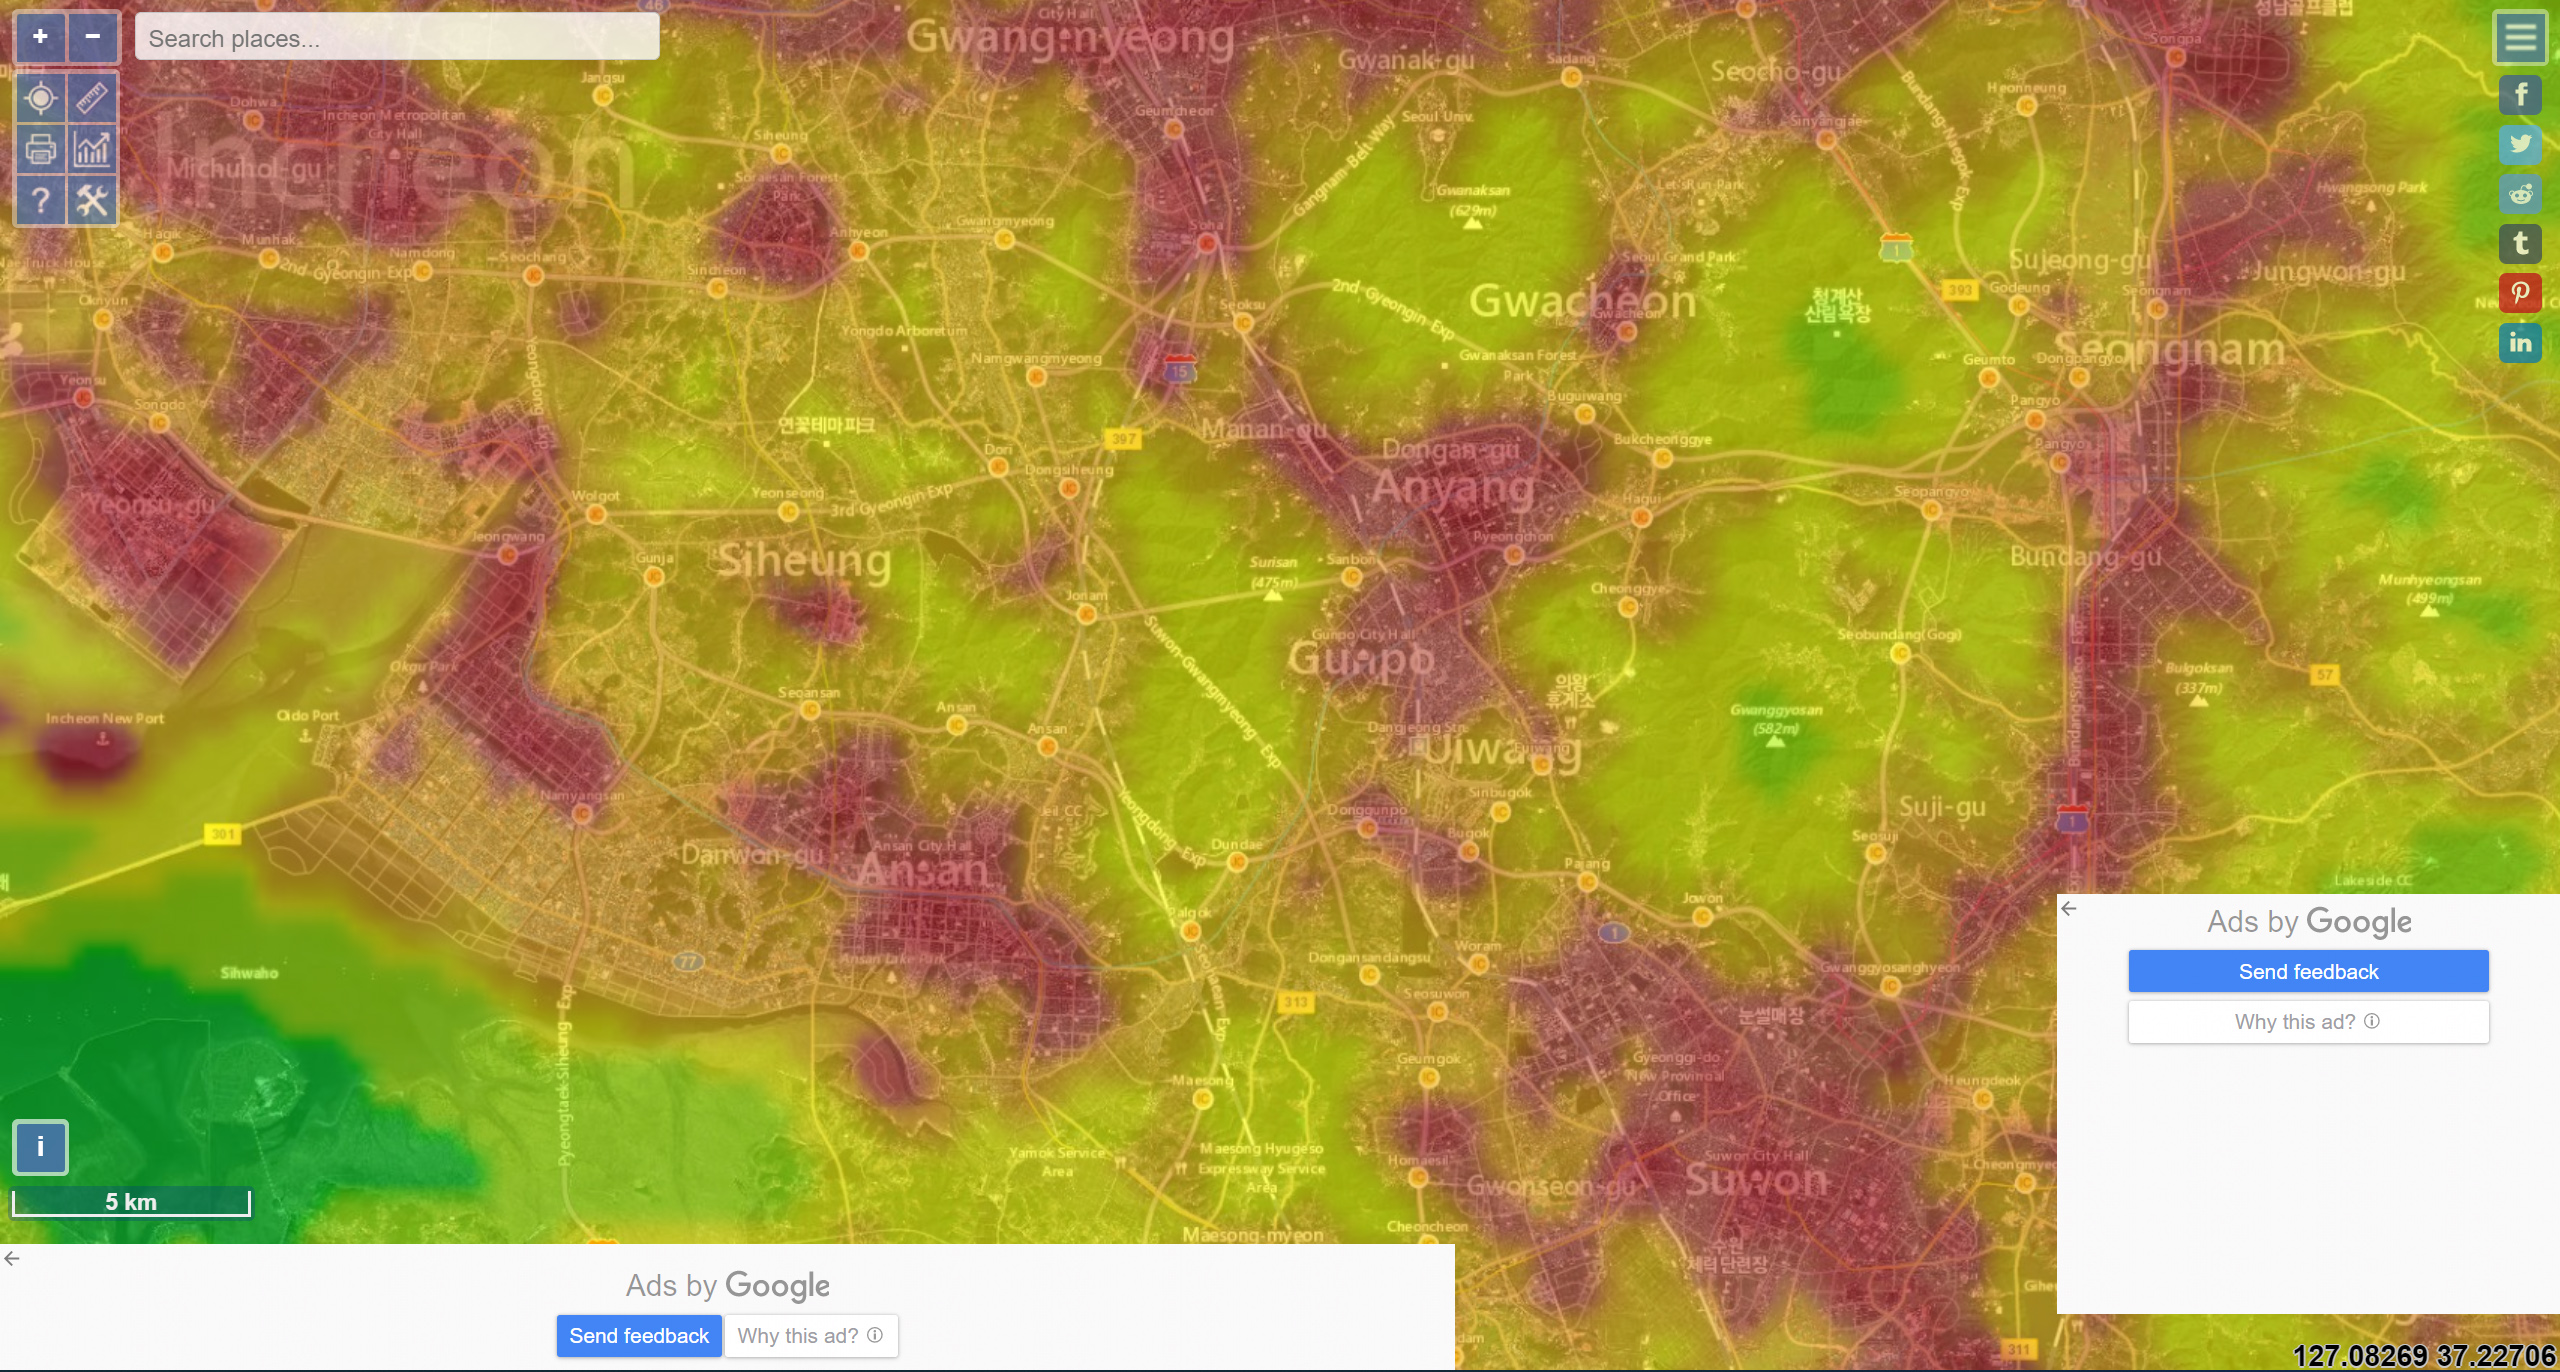
Task: Share map on Pinterest
Action: point(2519,293)
